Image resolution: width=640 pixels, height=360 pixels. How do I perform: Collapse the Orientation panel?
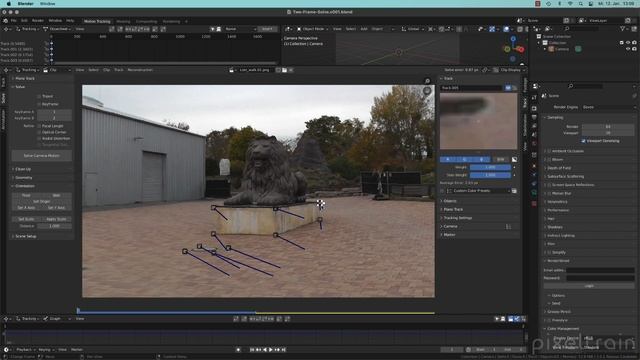tap(24, 186)
